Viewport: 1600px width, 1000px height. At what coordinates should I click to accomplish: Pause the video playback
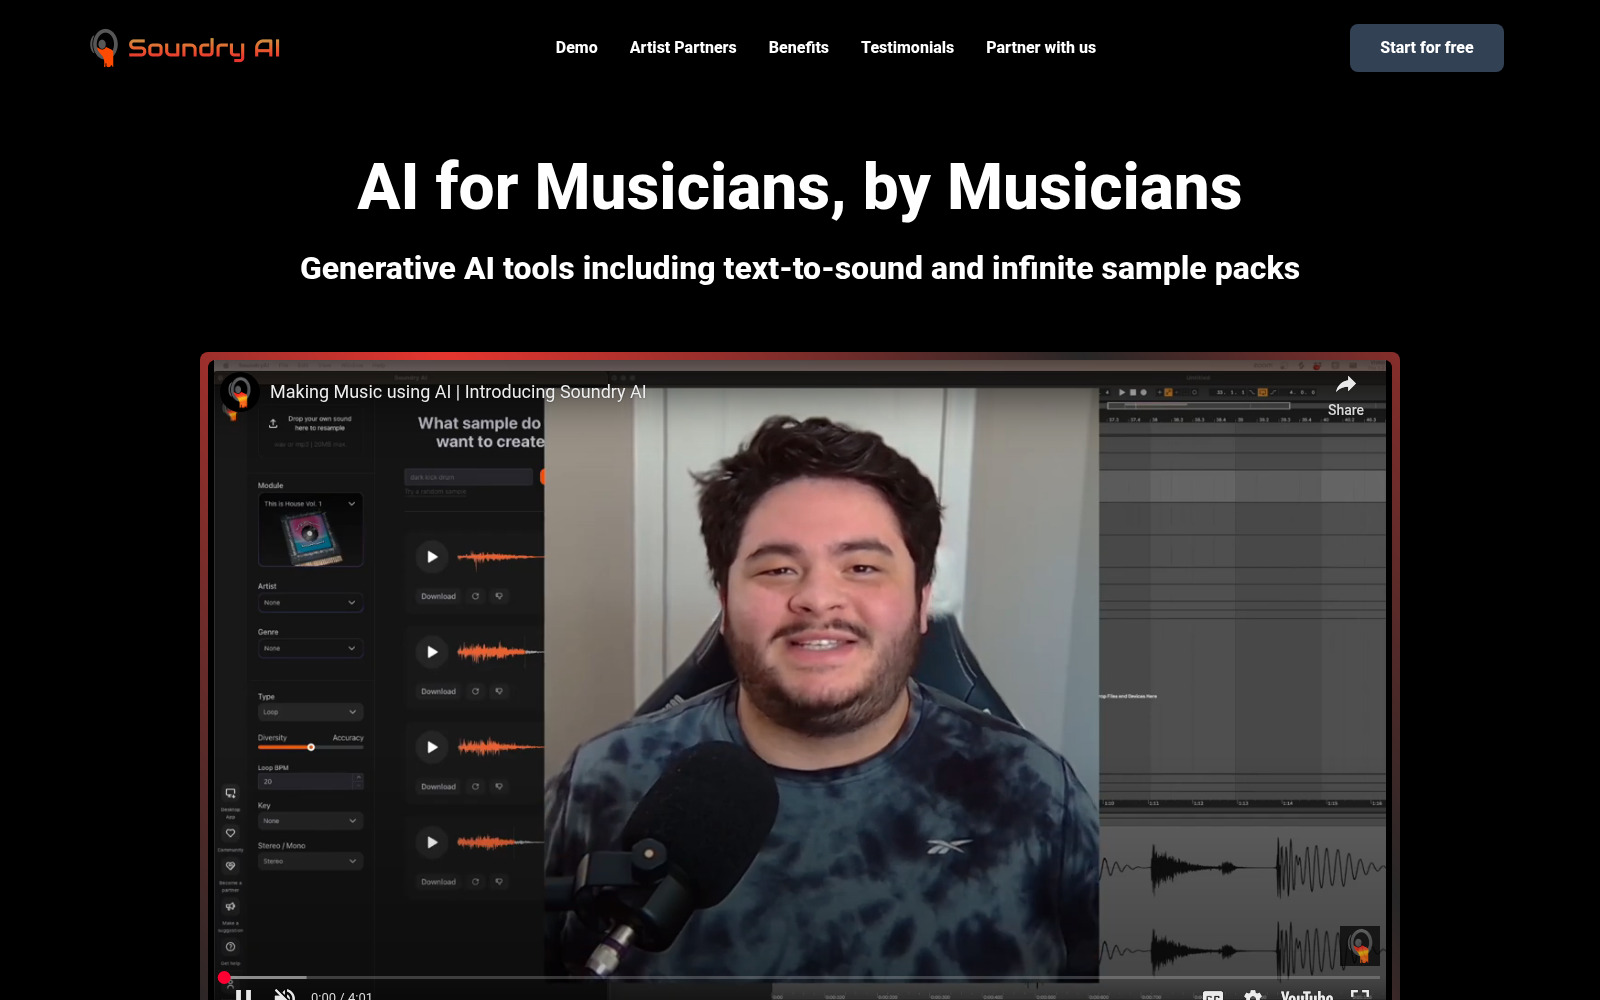coord(243,995)
